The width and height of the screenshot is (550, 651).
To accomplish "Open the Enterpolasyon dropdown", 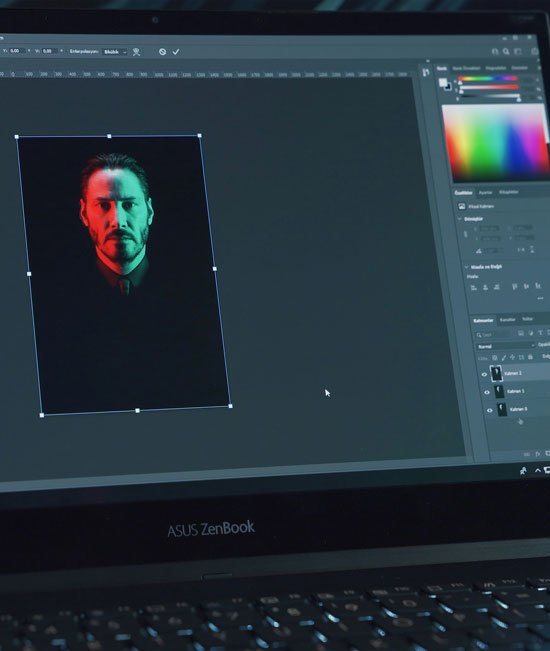I will pos(115,52).
